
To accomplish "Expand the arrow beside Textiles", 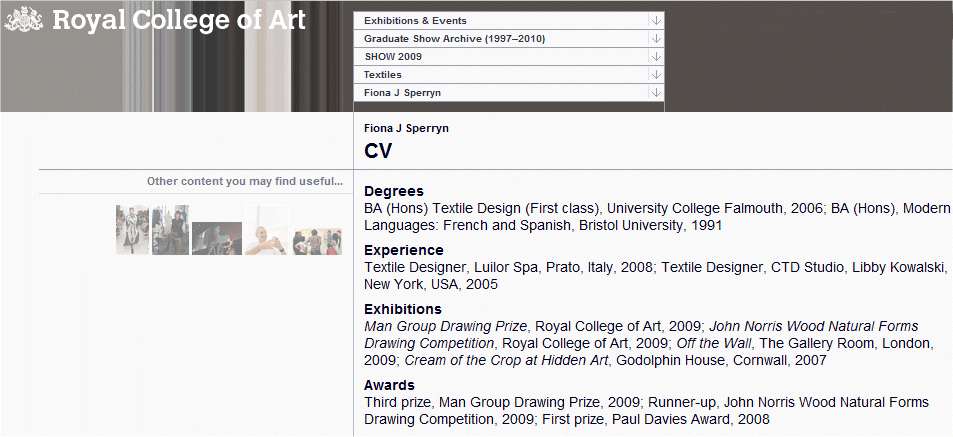I will (656, 75).
